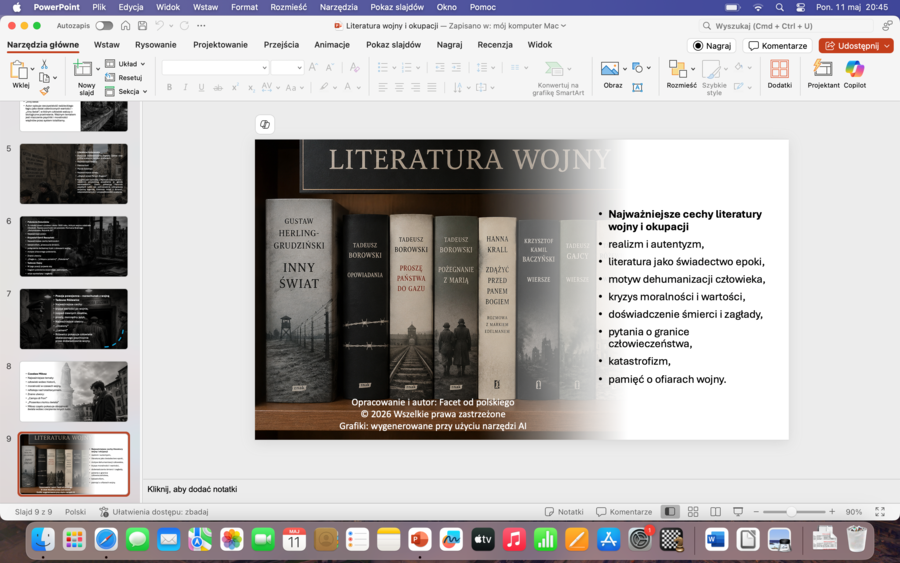
Task: Open the Układ layout dropdown
Action: coord(125,64)
